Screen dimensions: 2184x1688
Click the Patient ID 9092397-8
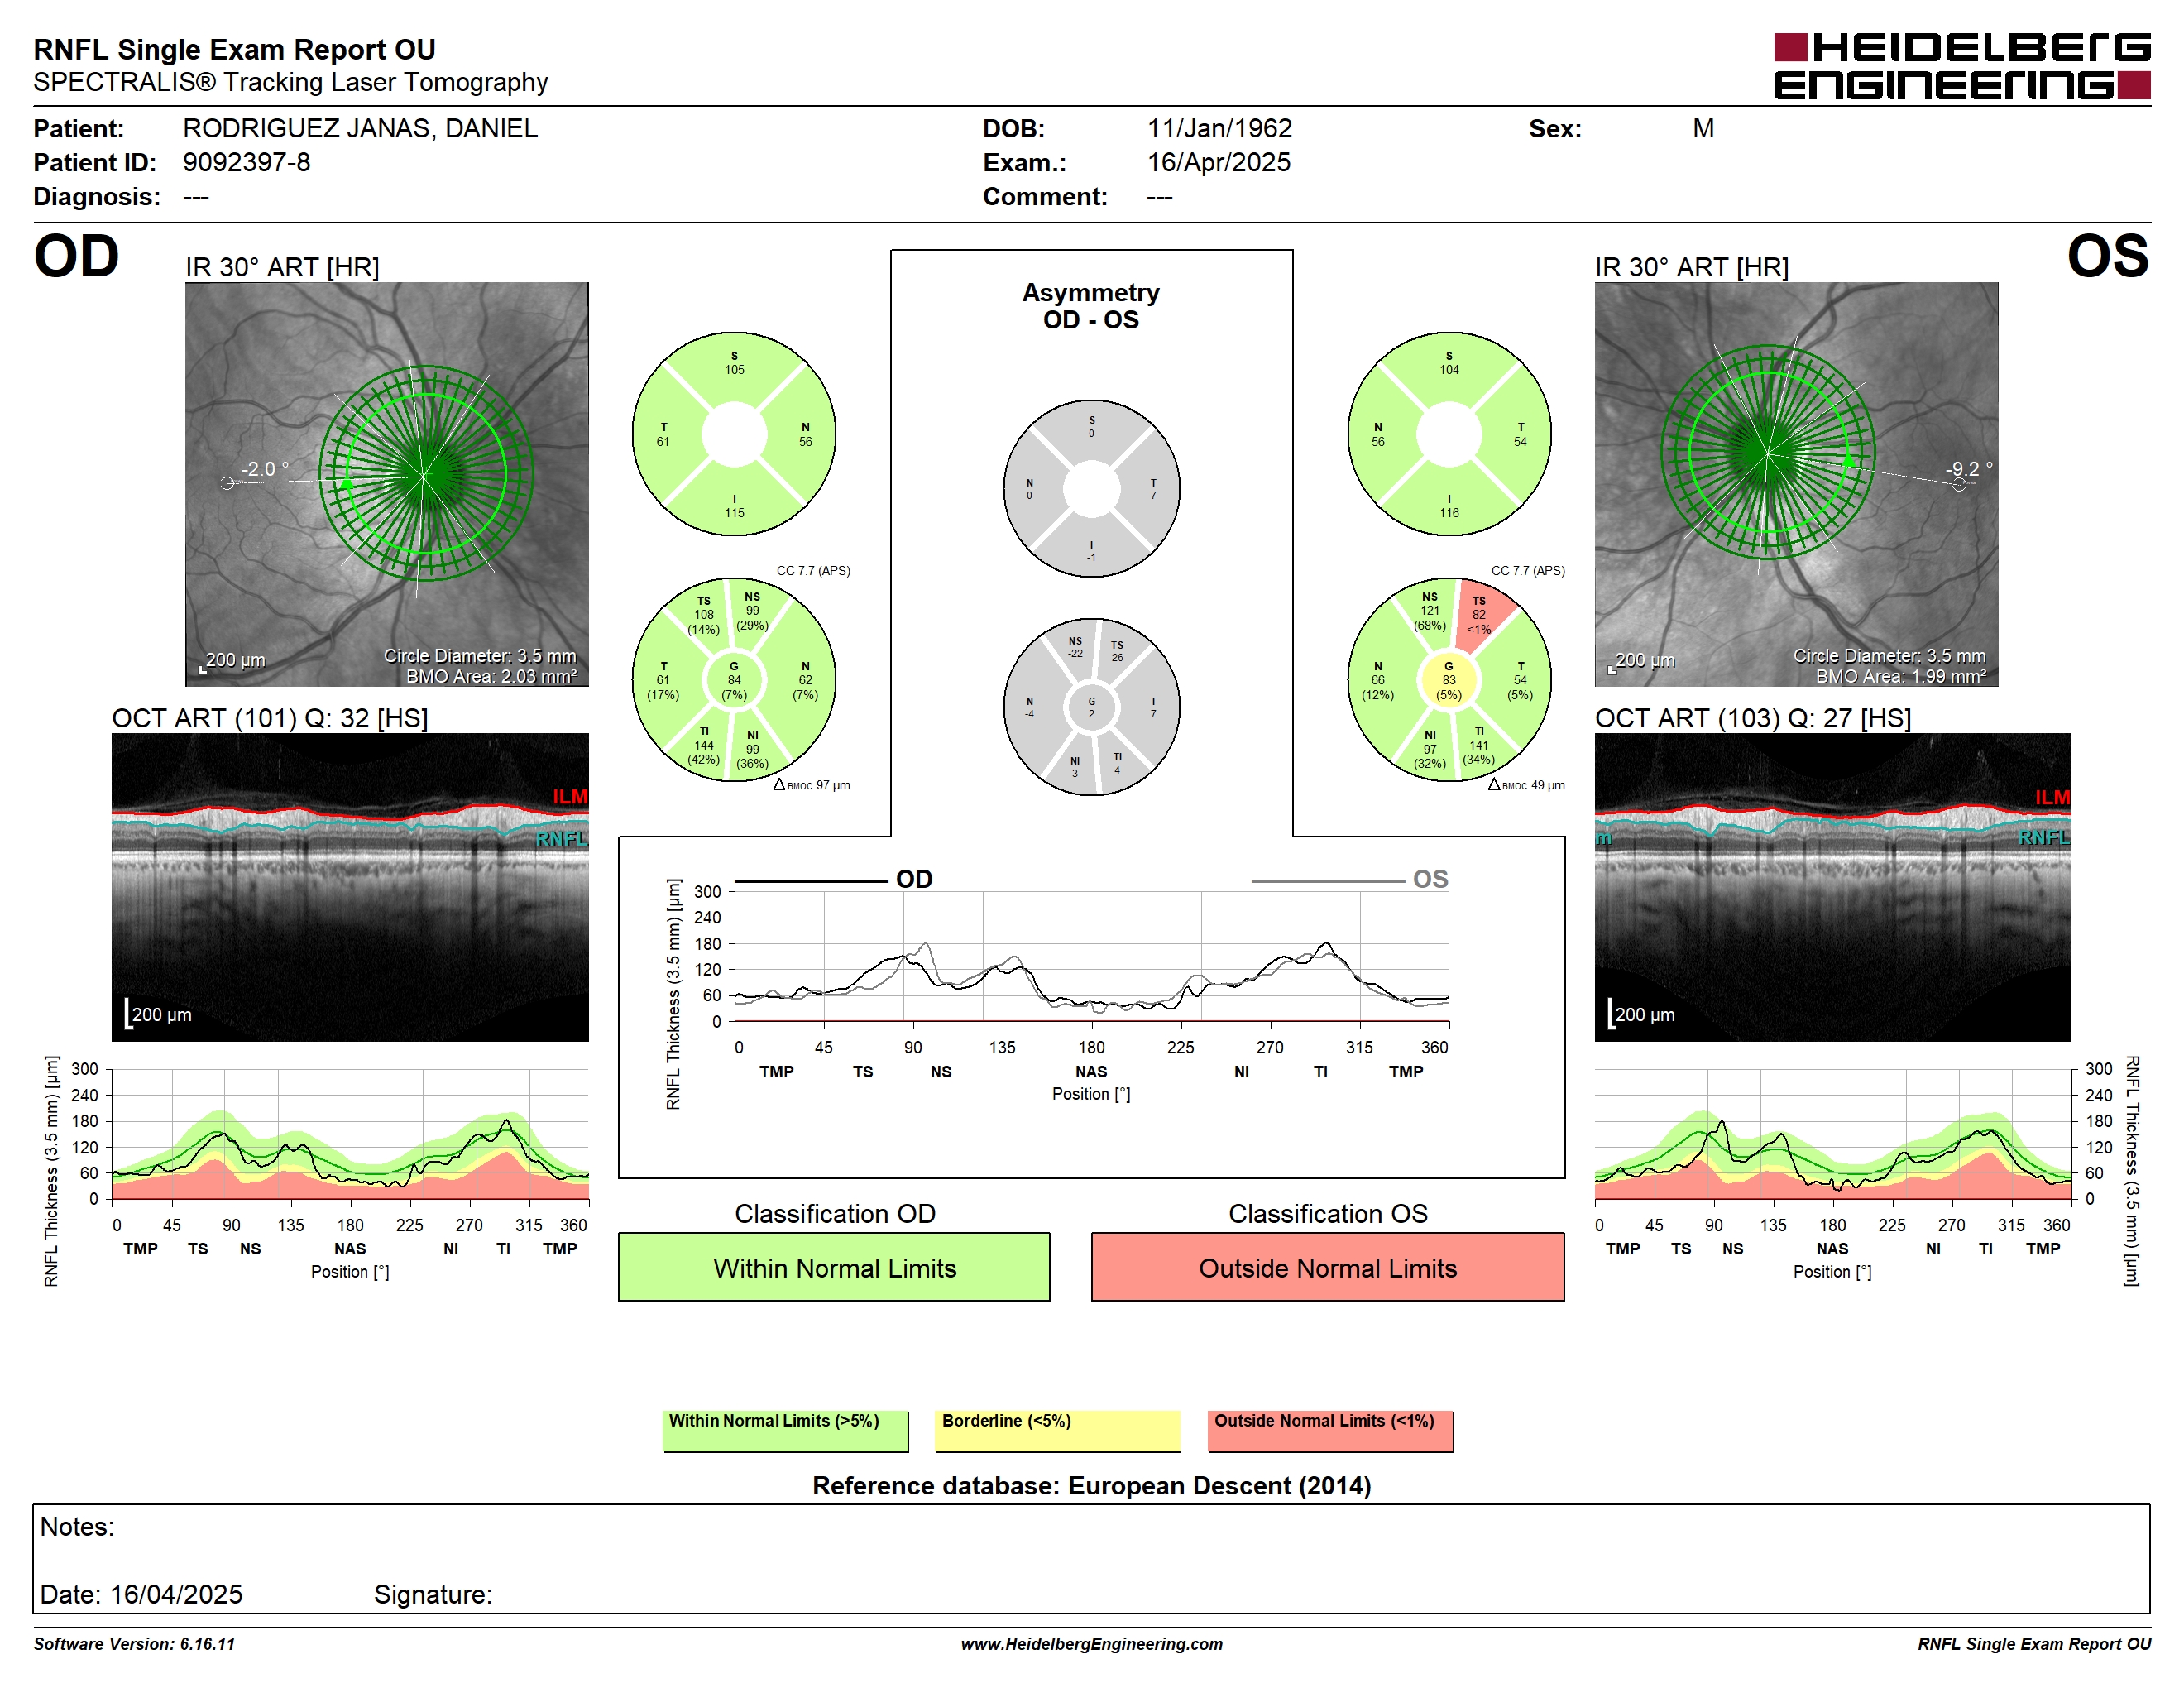click(246, 162)
